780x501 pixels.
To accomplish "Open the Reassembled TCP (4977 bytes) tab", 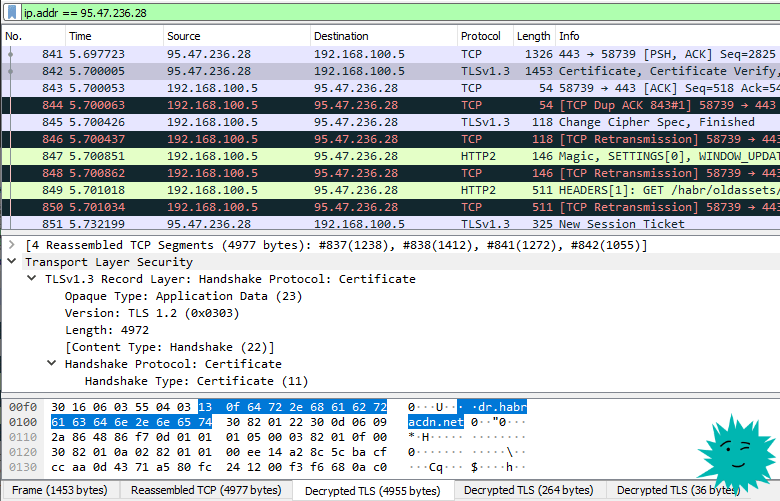I will tap(206, 491).
